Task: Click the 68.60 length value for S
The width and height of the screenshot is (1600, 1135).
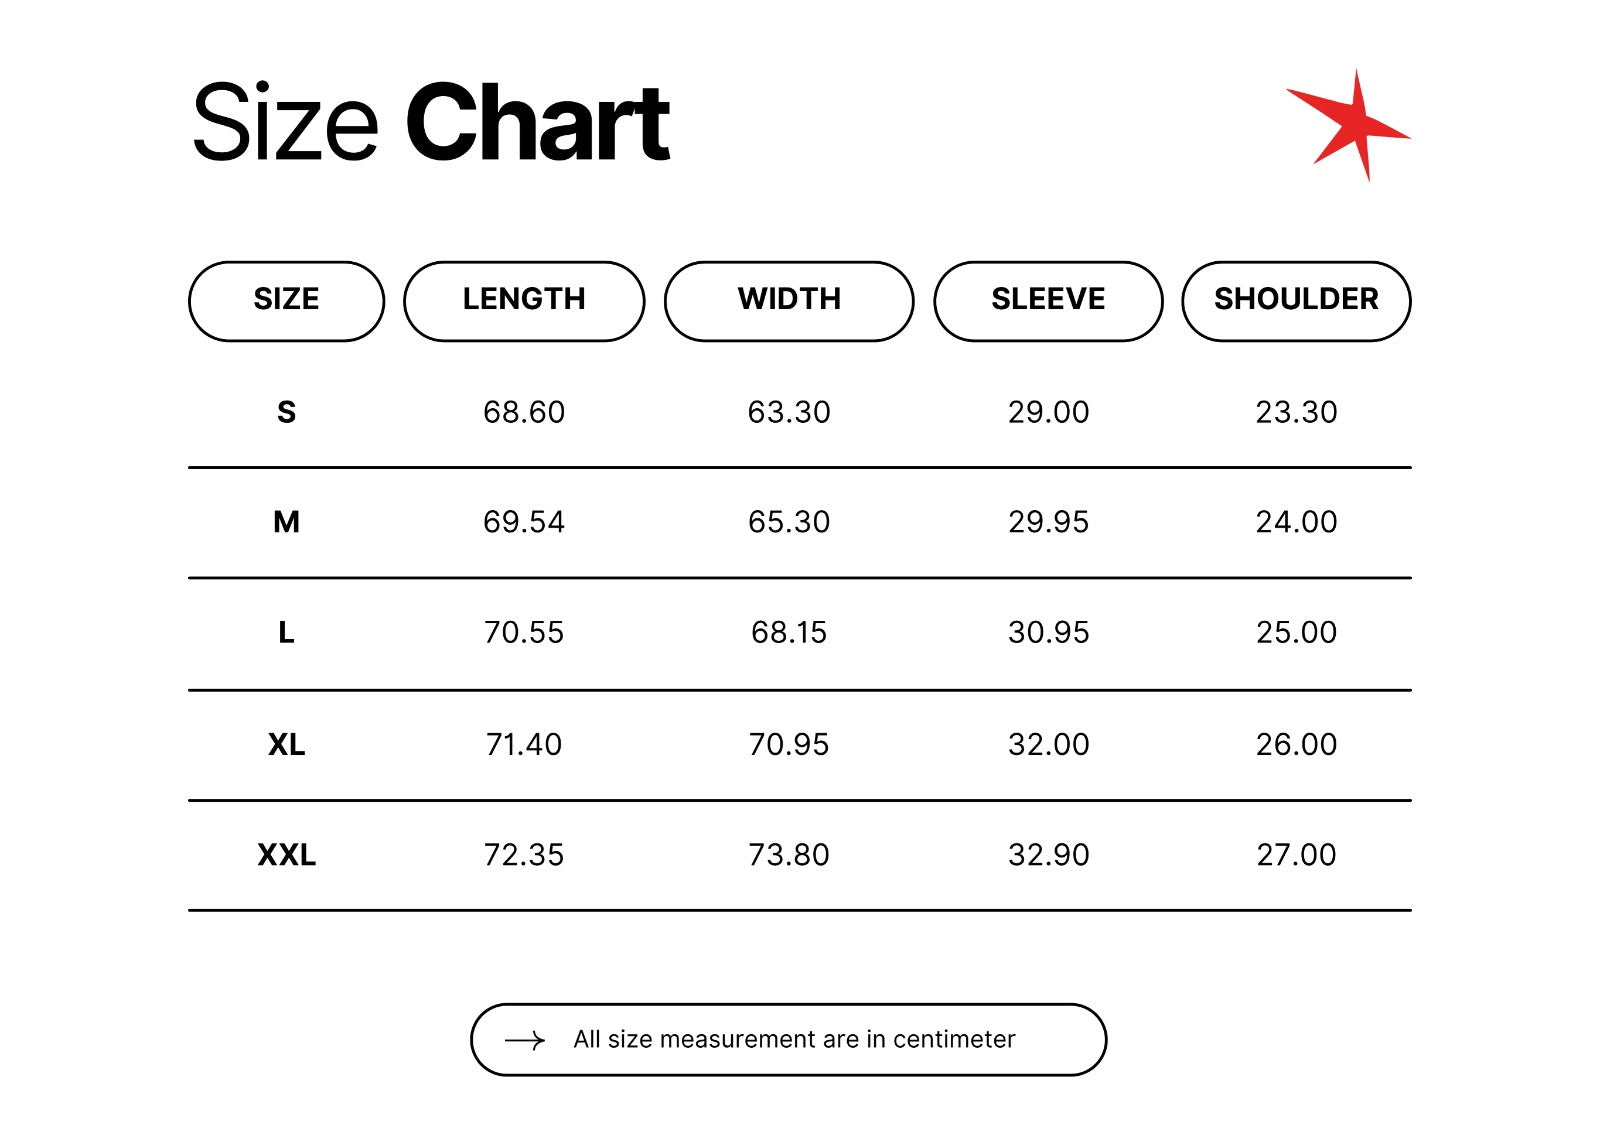Action: (x=524, y=412)
